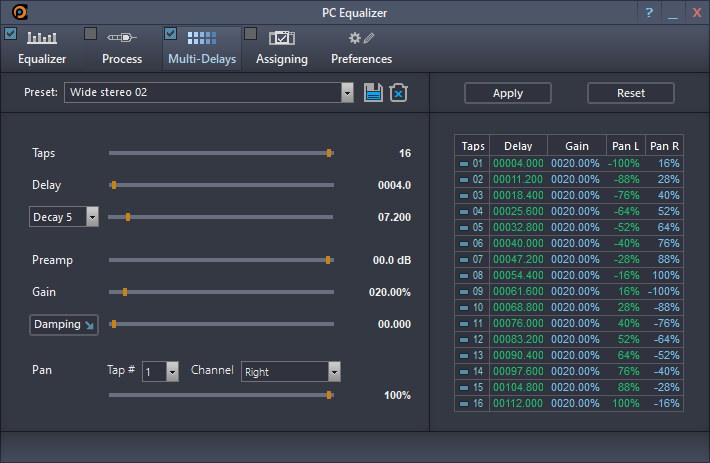Open the Tap # dropdown
The image size is (710, 463).
172,372
